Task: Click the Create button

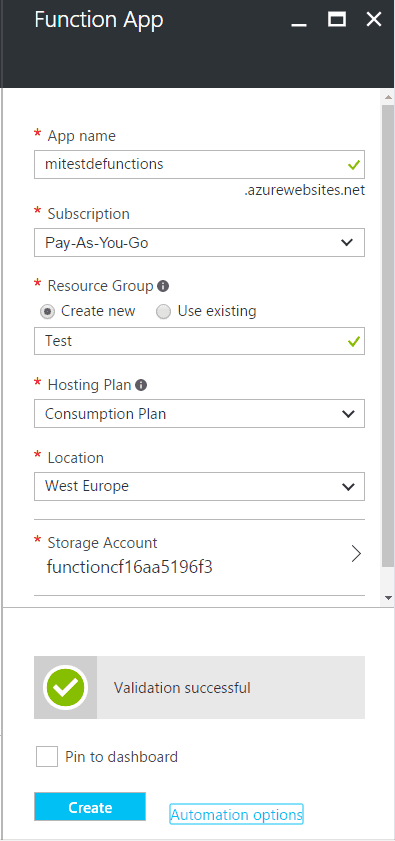Action: coord(90,807)
